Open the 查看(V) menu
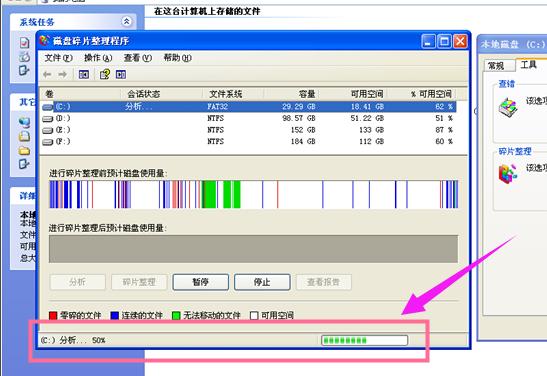 138,58
